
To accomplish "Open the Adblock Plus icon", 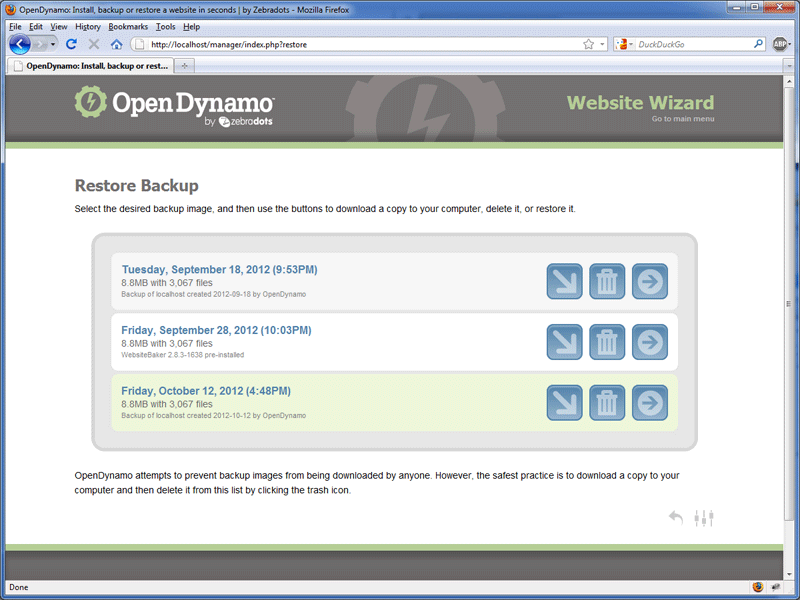I will coord(782,44).
